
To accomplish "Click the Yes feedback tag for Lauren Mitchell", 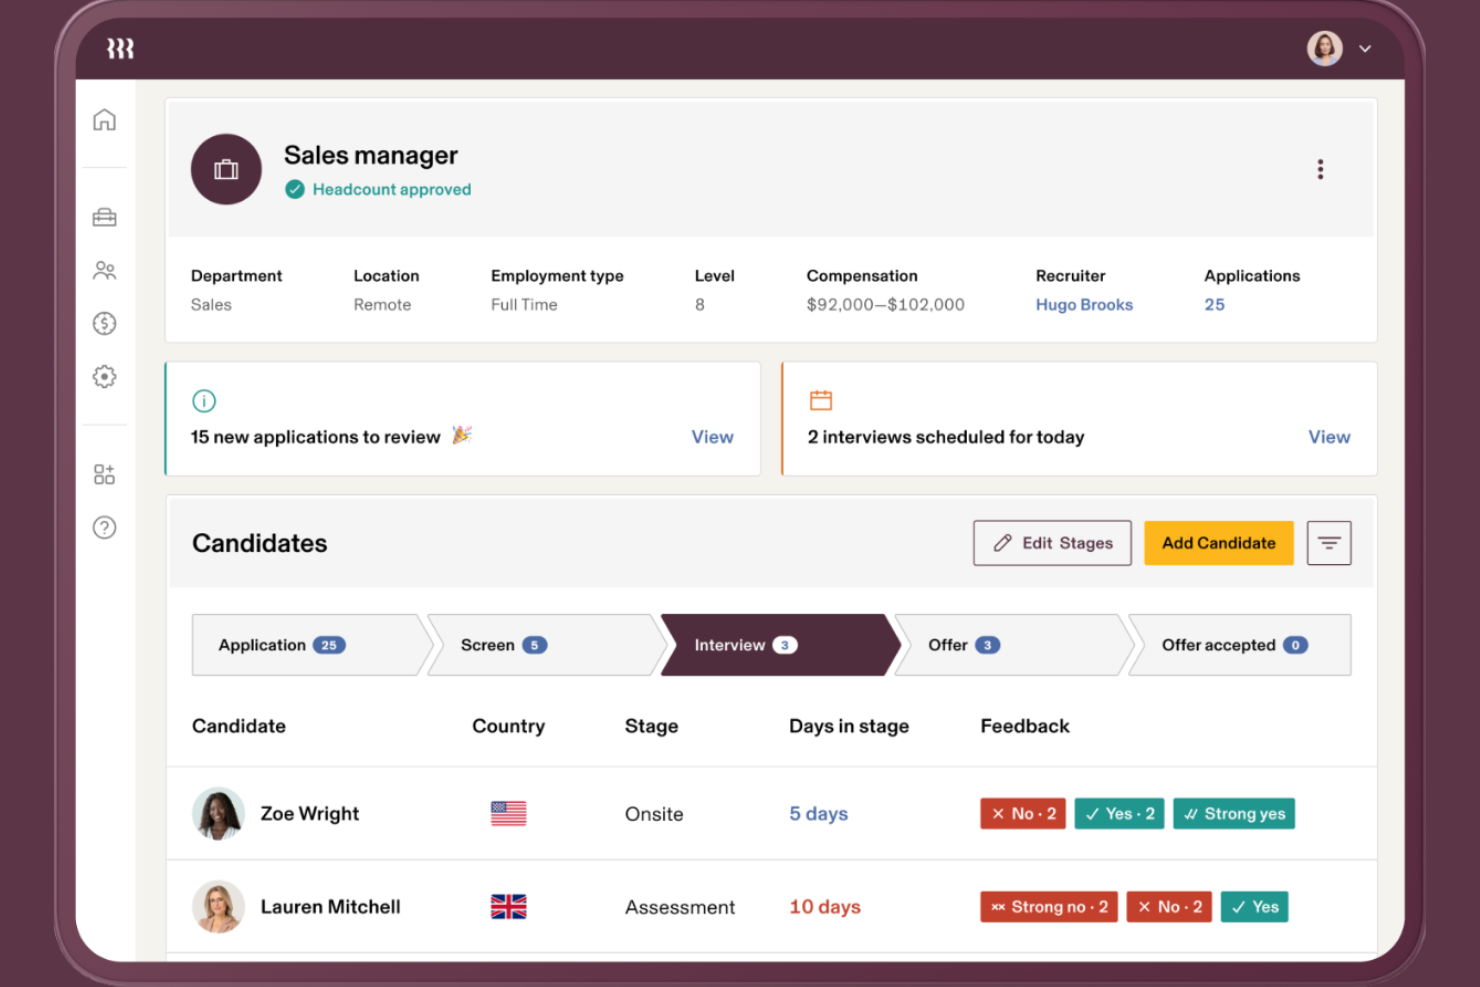I will tap(1254, 907).
